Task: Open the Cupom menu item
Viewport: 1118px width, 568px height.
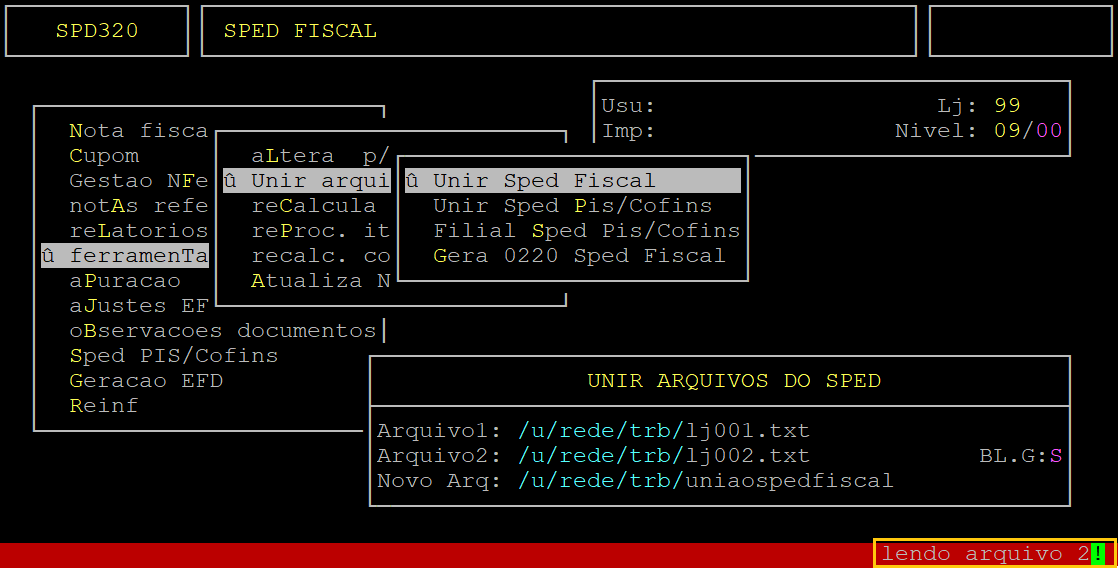Action: (104, 156)
